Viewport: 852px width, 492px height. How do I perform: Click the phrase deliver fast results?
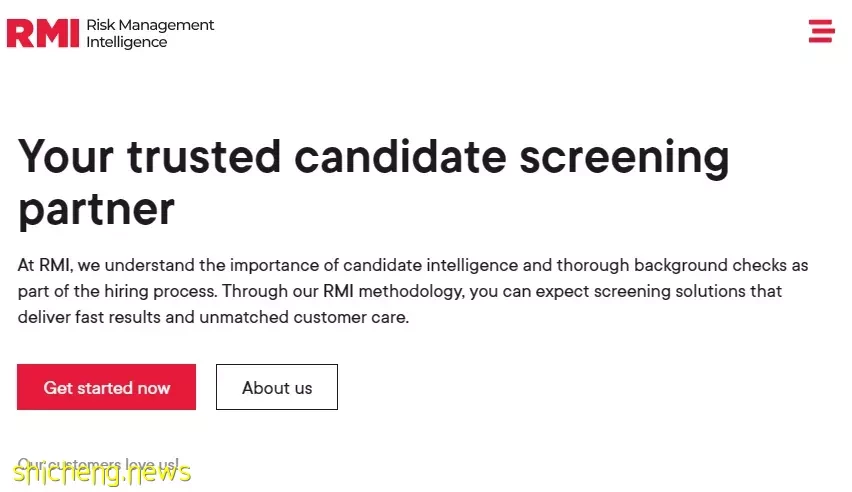pos(89,317)
